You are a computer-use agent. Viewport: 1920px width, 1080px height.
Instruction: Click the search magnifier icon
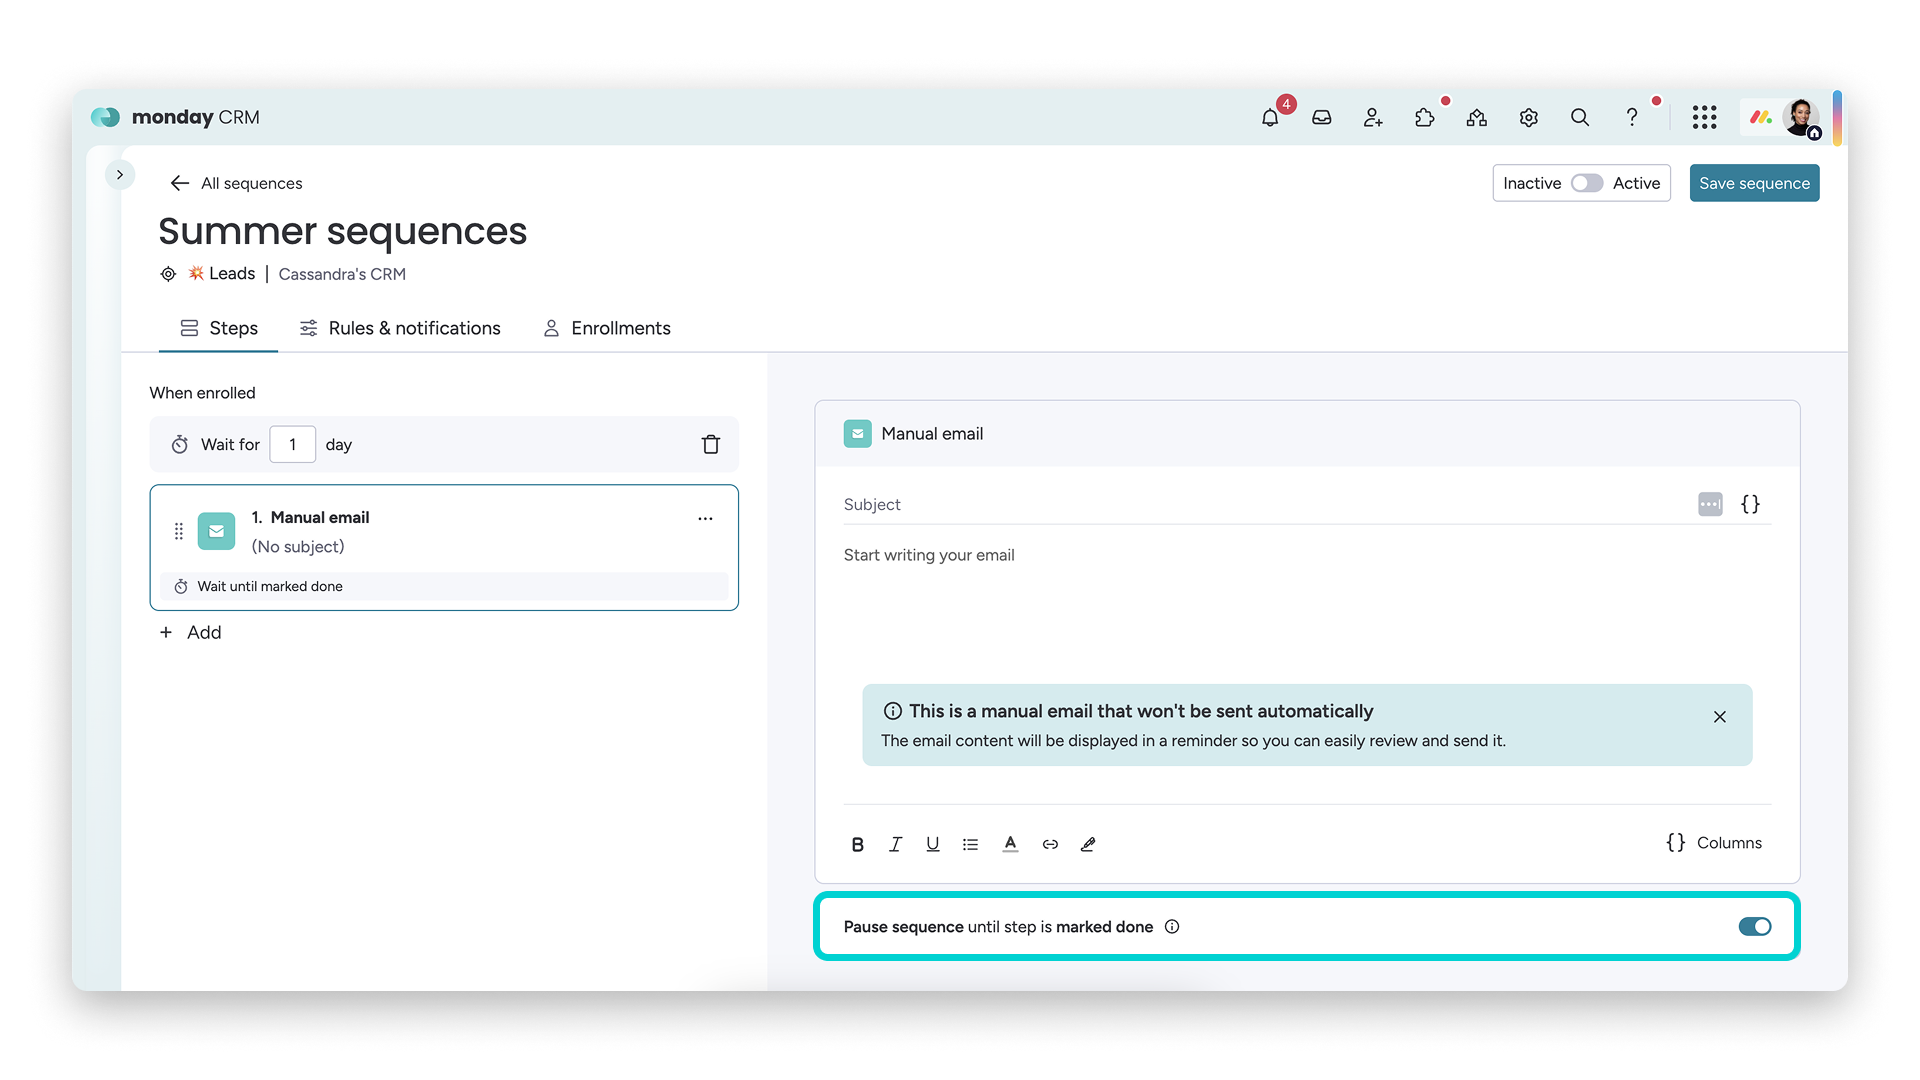(1580, 118)
